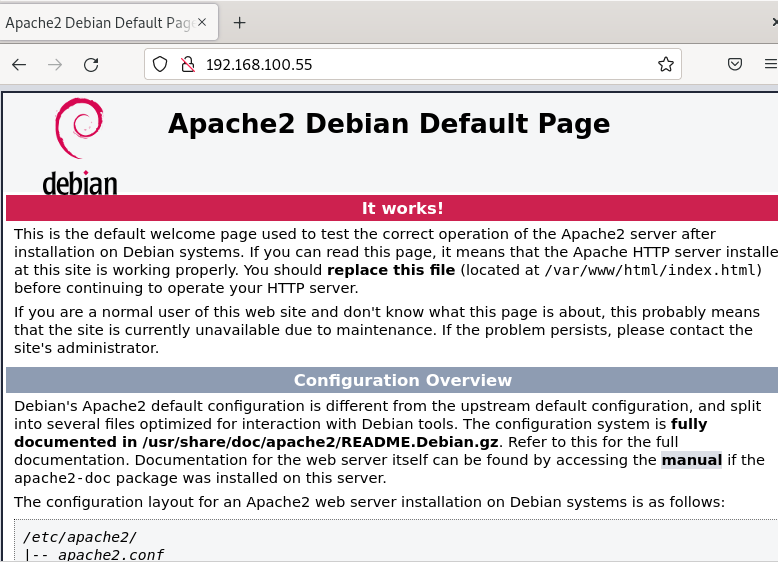Click the forward navigation arrow
Screen dimensions: 778x562
(55, 65)
